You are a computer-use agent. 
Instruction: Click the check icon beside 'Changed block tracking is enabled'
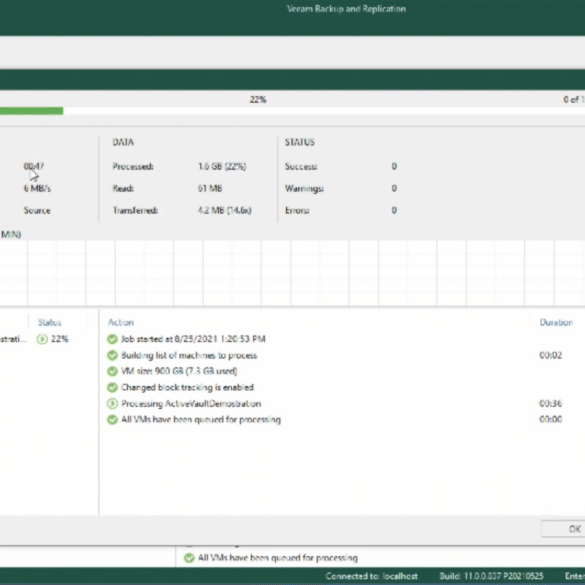(112, 387)
